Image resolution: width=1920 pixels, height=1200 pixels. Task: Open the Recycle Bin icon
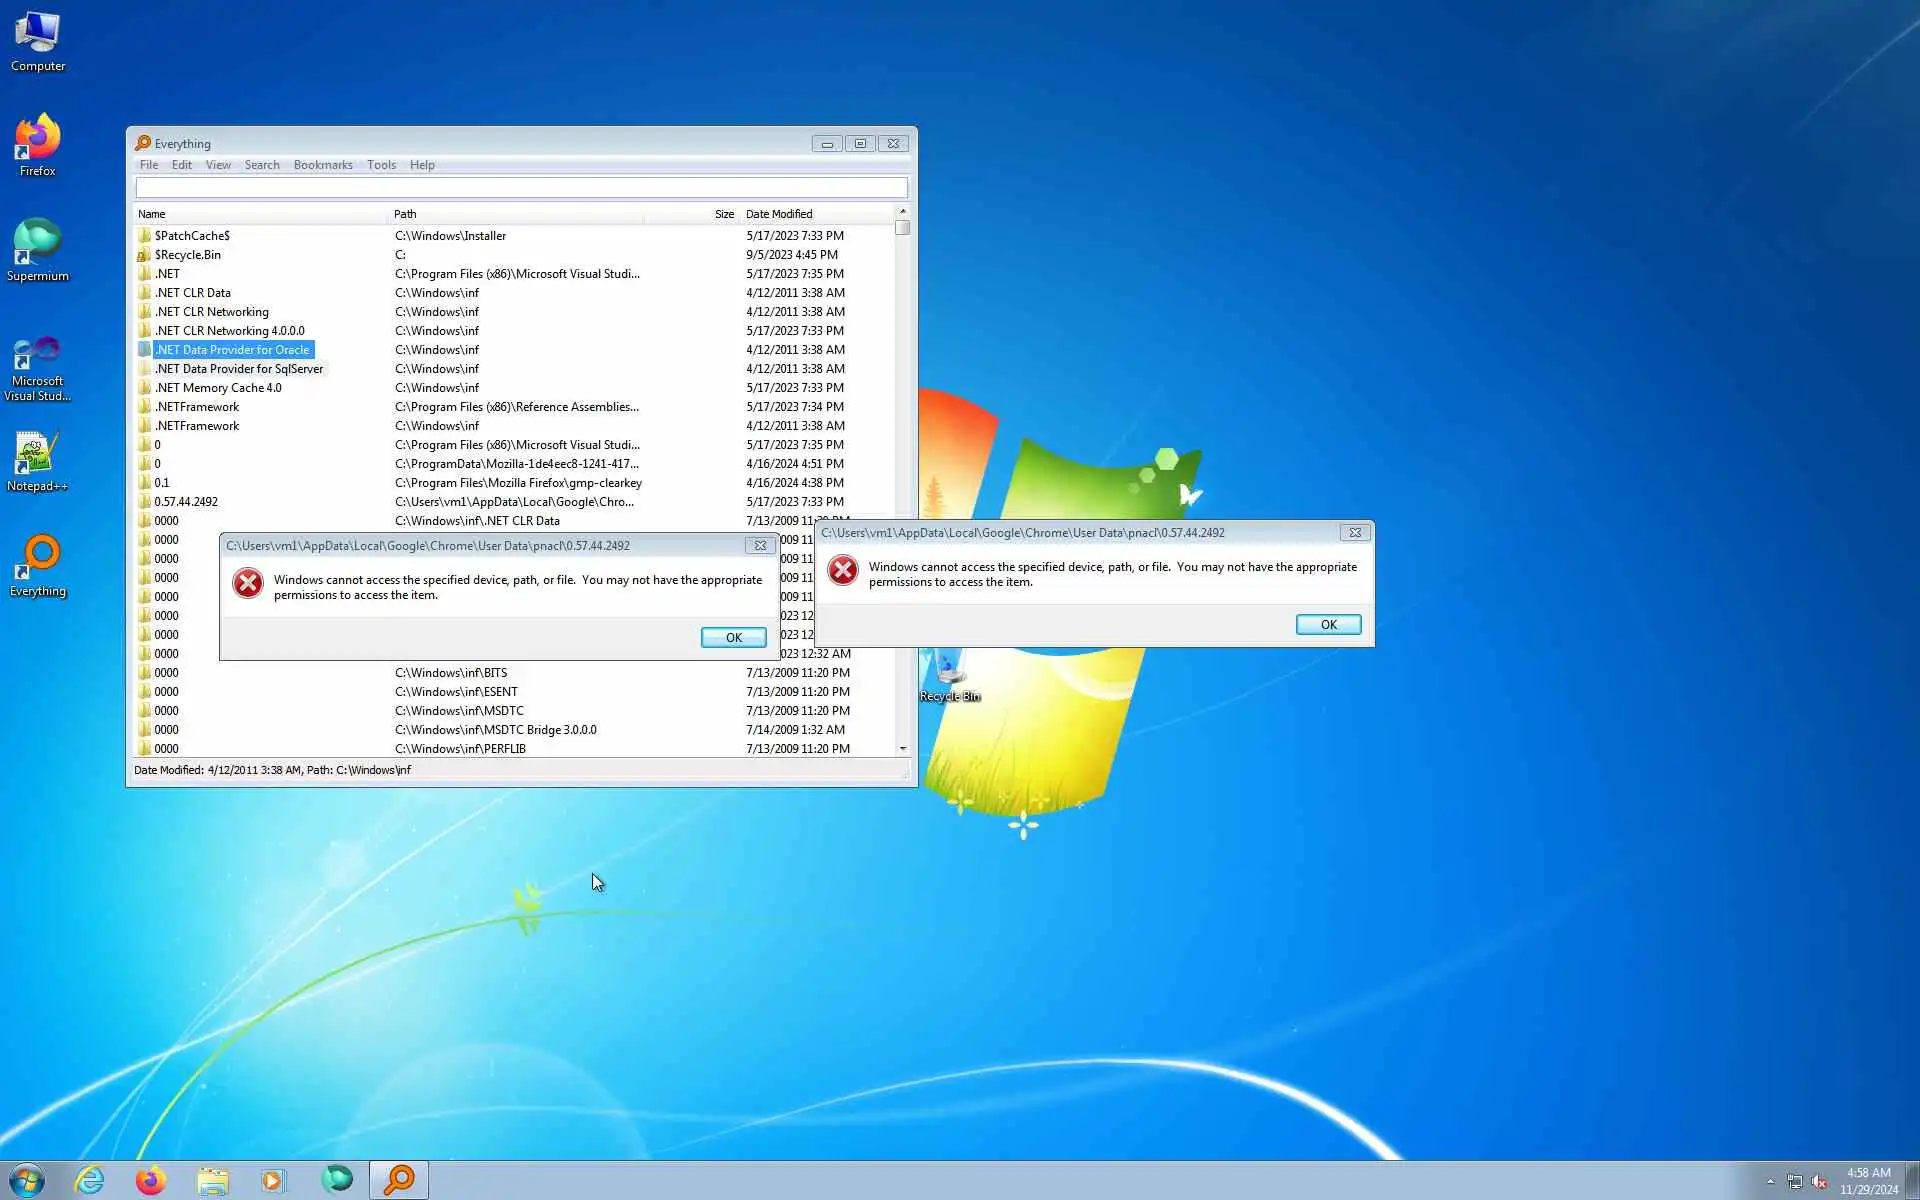(948, 672)
